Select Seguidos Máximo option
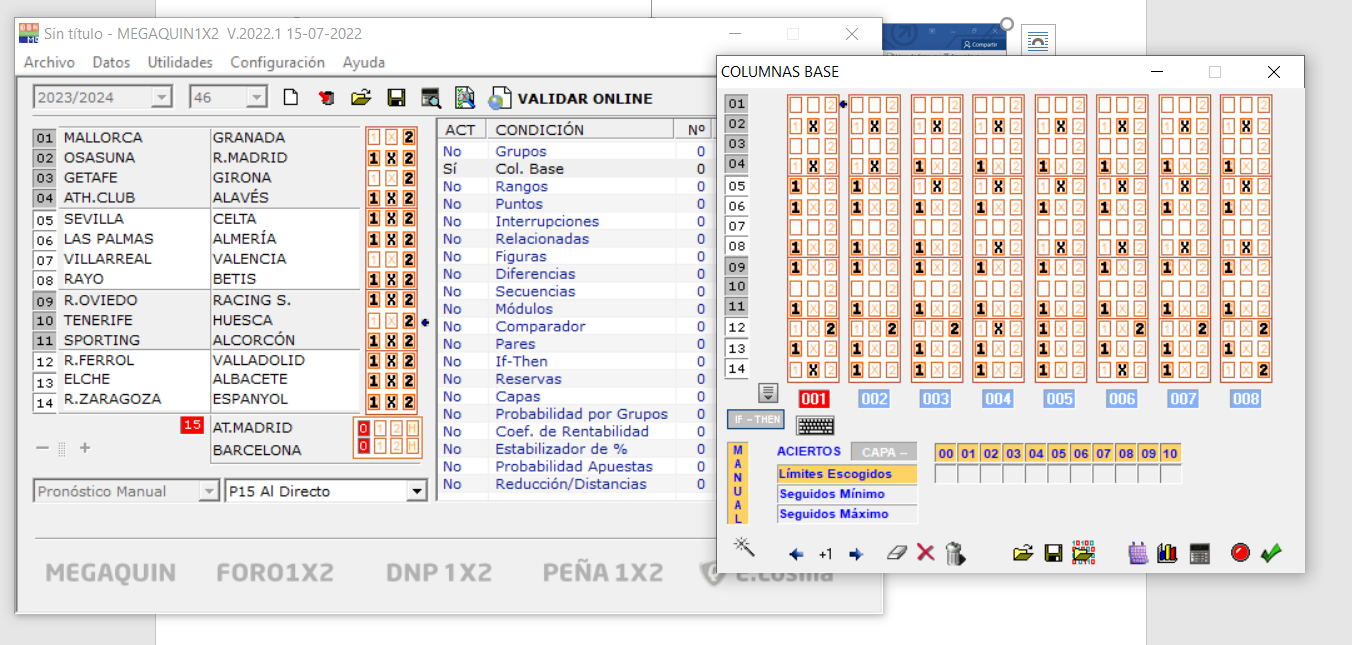The height and width of the screenshot is (645, 1352). 847,514
